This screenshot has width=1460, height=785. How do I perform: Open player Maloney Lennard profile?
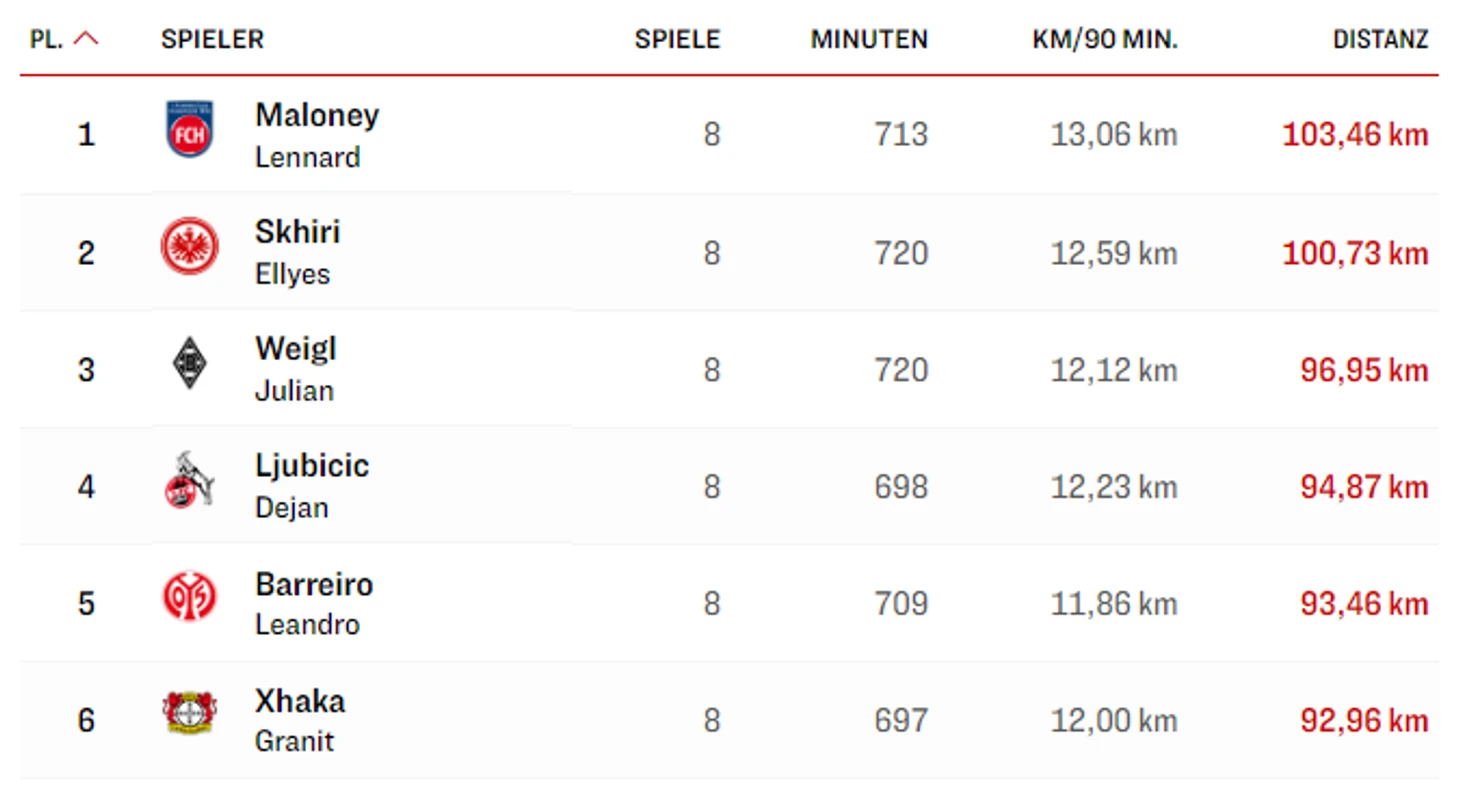(x=317, y=135)
